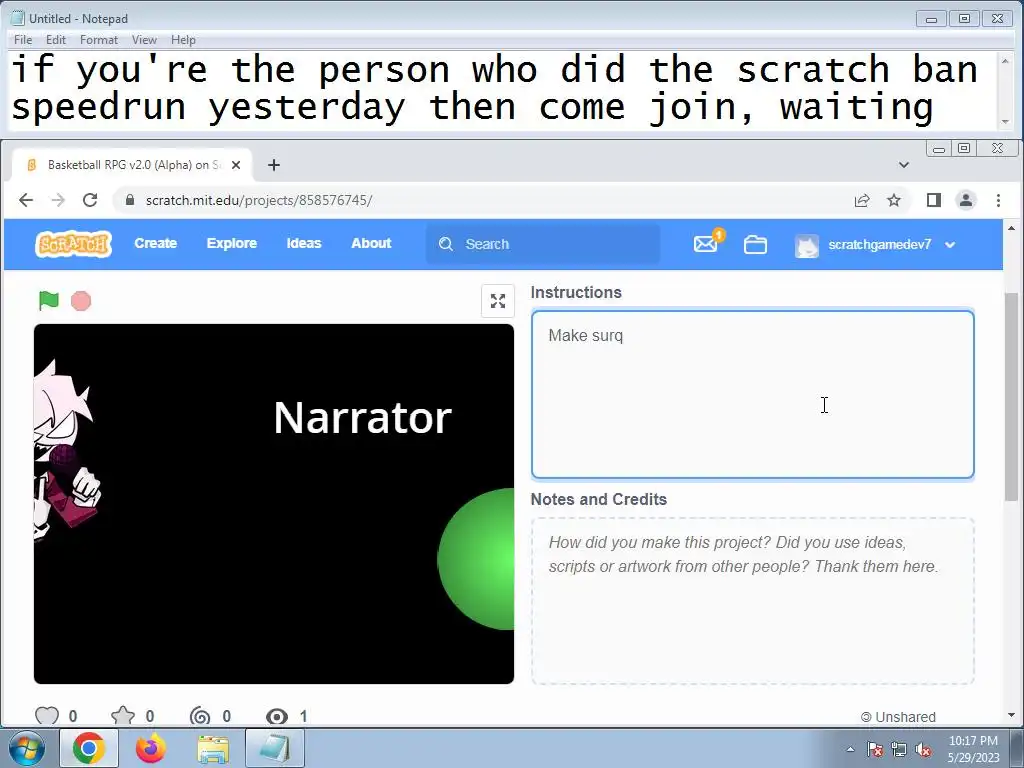Select the Basketball RPG v2.0 tab

point(133,165)
